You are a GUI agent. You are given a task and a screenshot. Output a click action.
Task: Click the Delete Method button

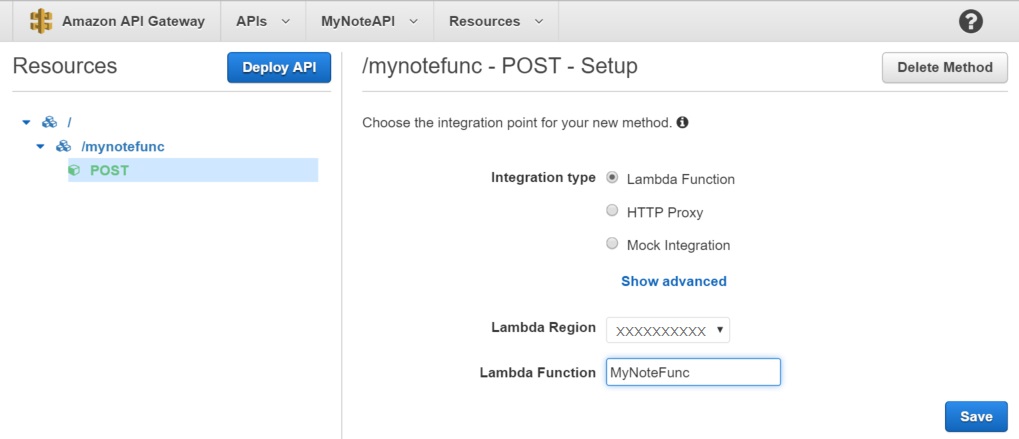[945, 68]
